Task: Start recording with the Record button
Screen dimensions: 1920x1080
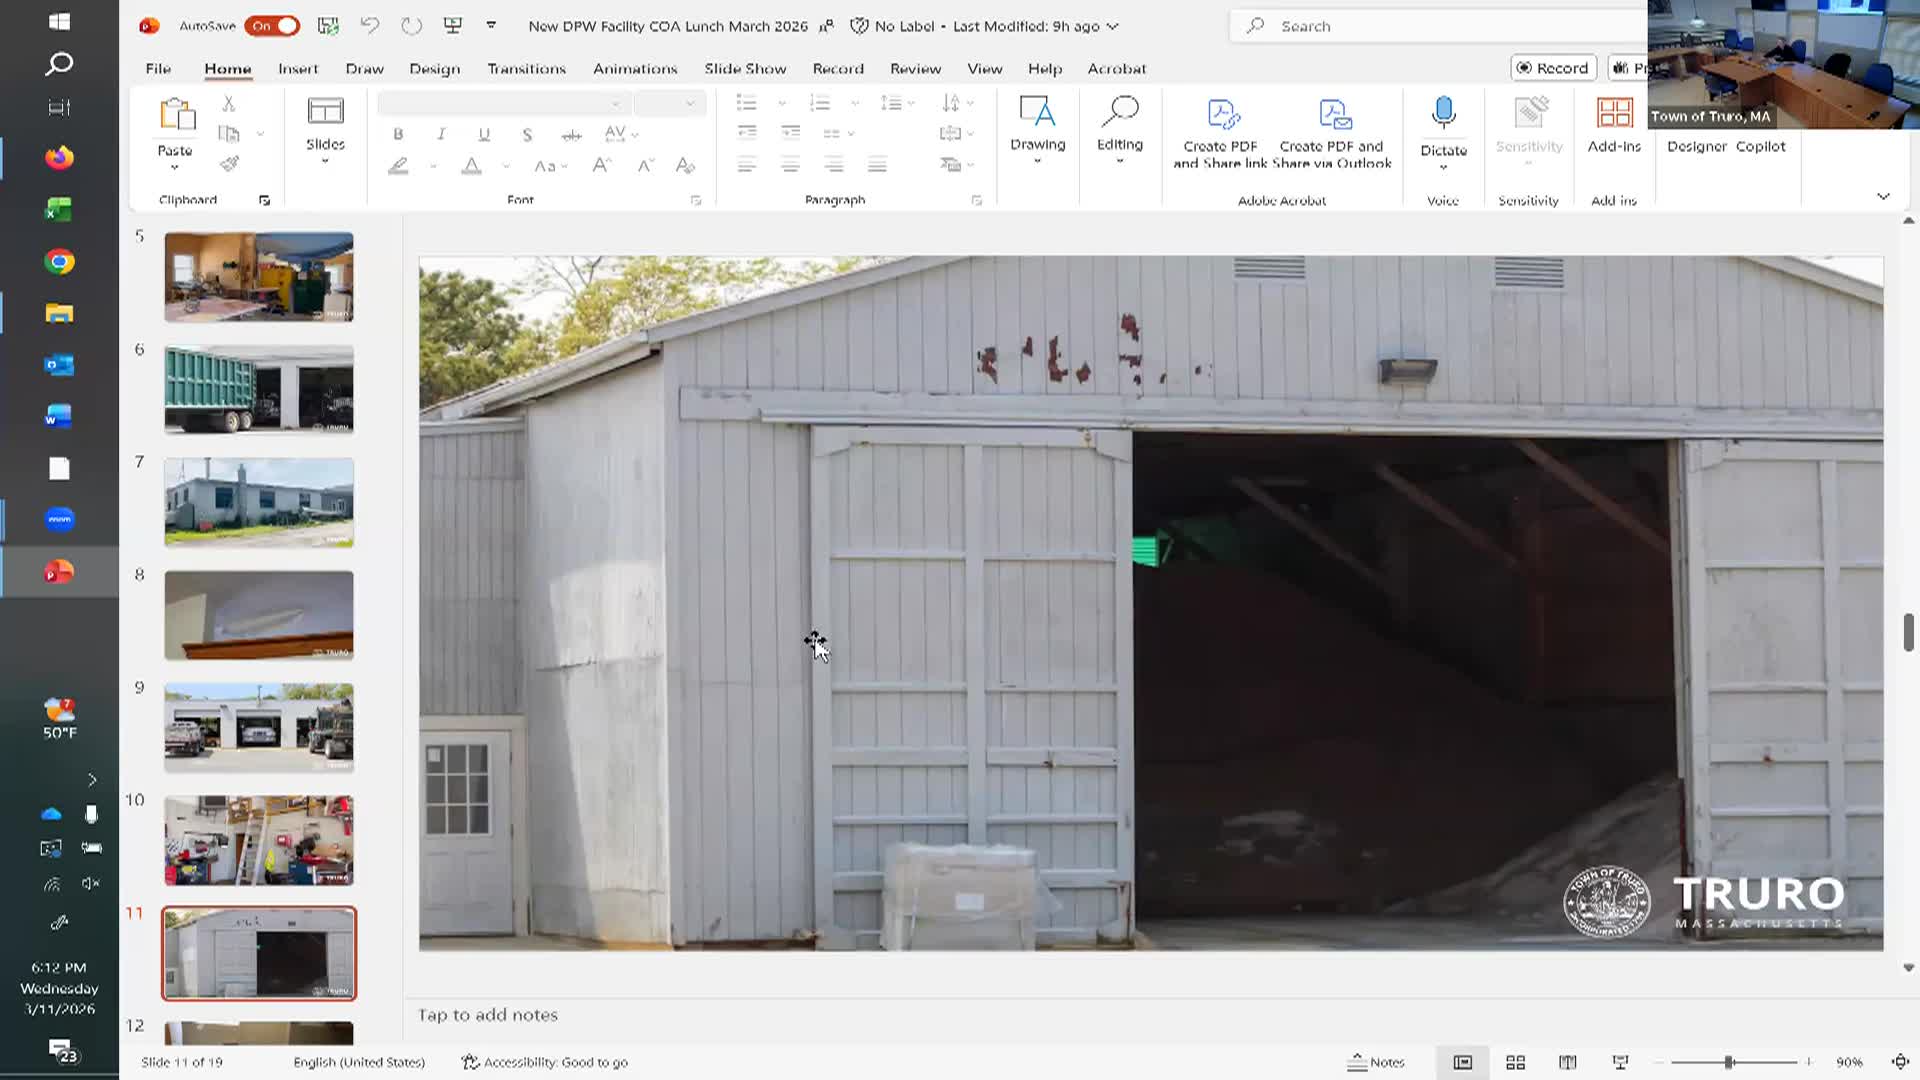Action: click(1552, 68)
